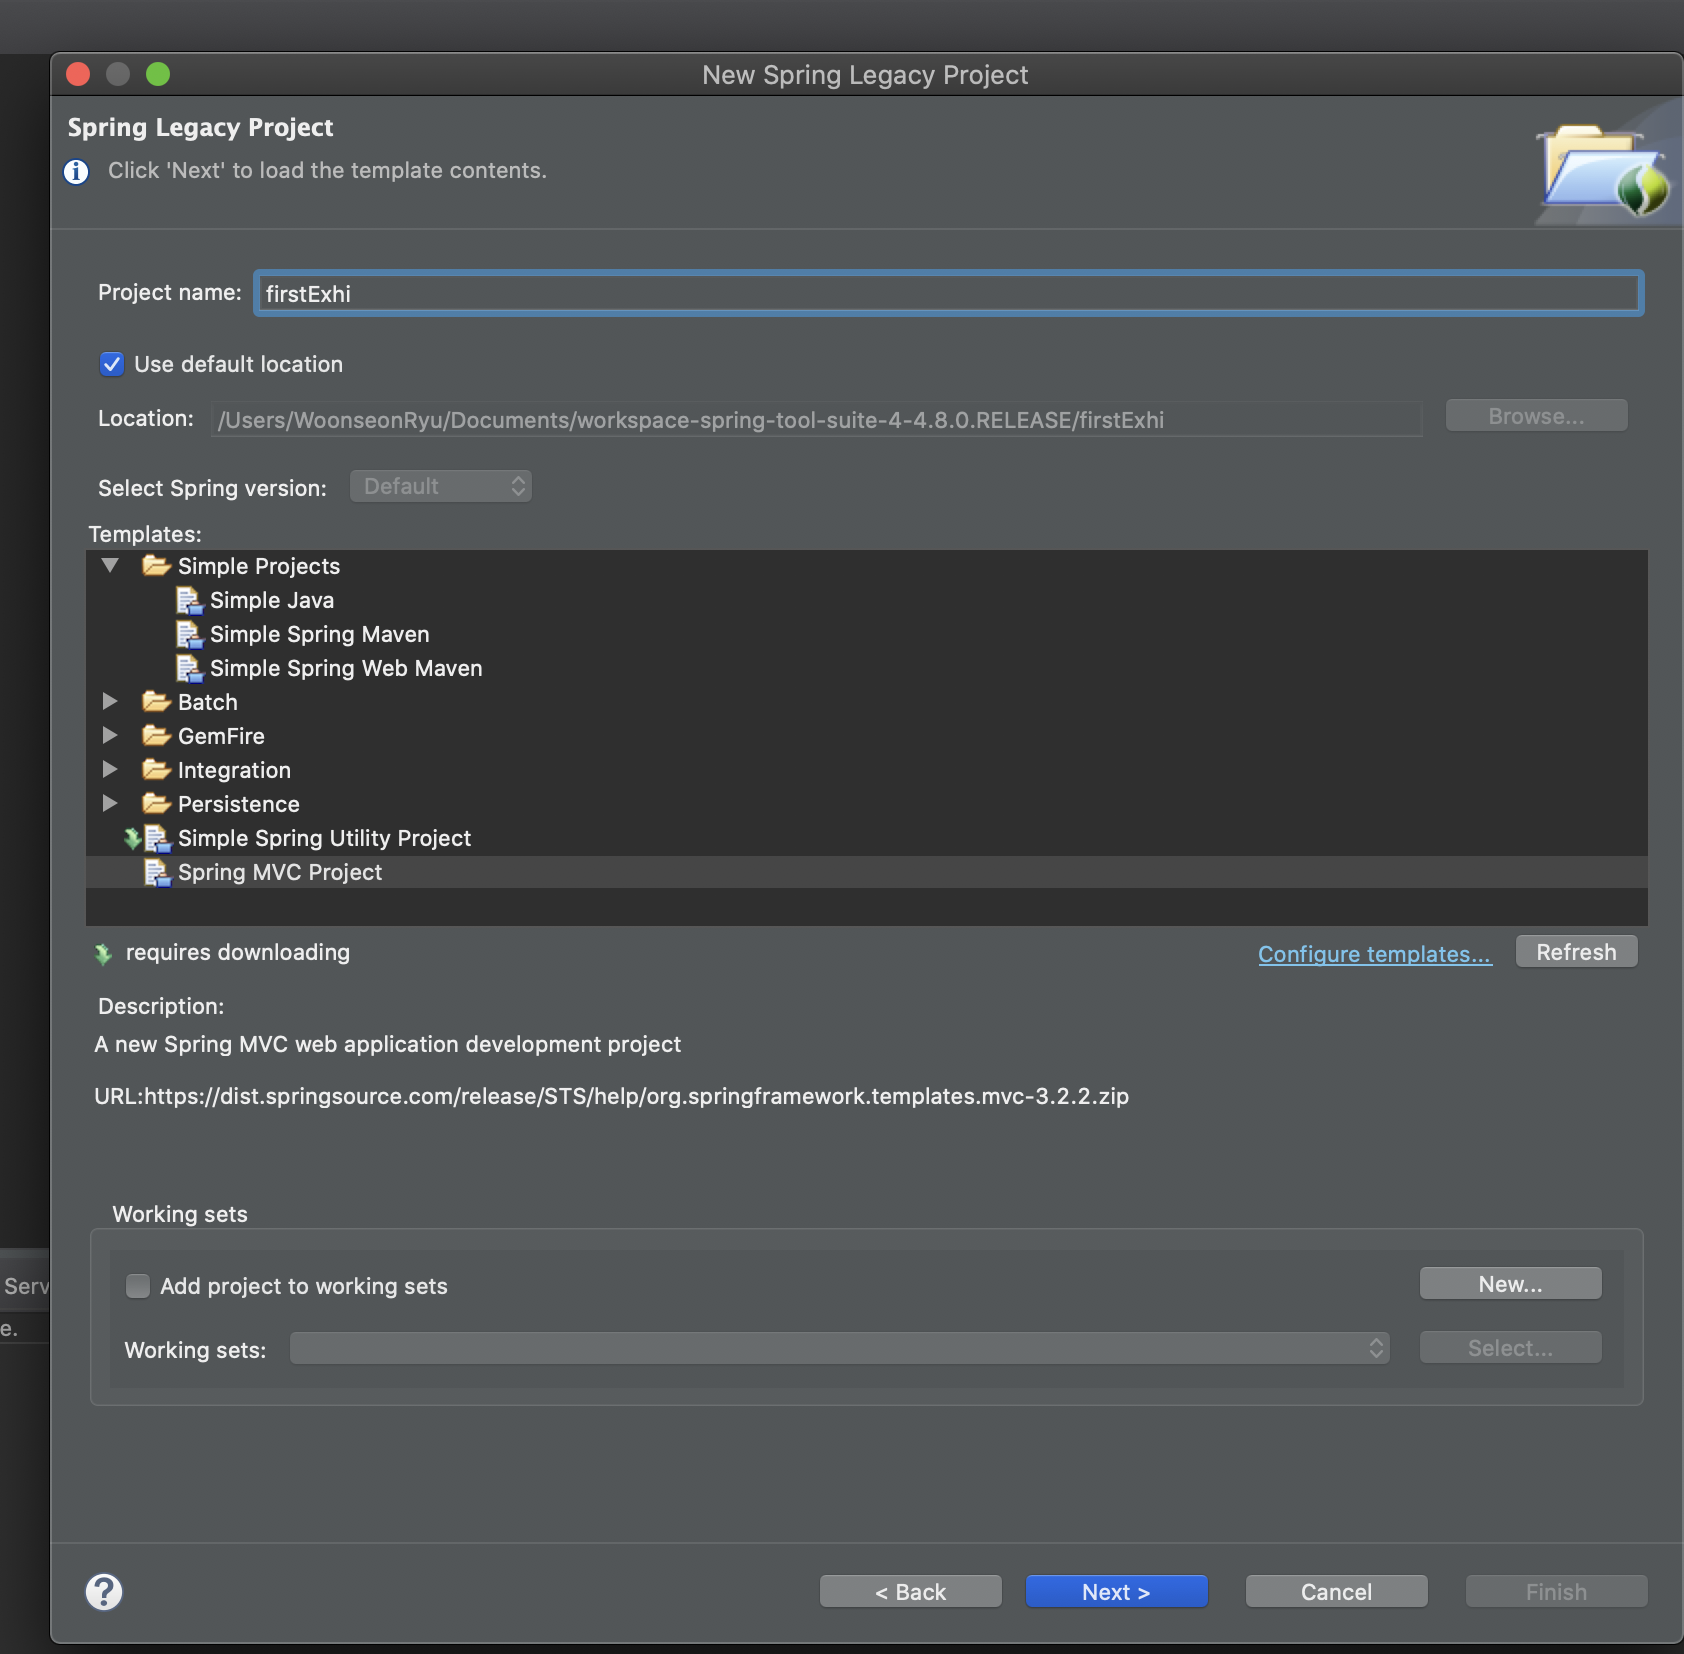Collapse the Simple Projects tree node

(110, 566)
